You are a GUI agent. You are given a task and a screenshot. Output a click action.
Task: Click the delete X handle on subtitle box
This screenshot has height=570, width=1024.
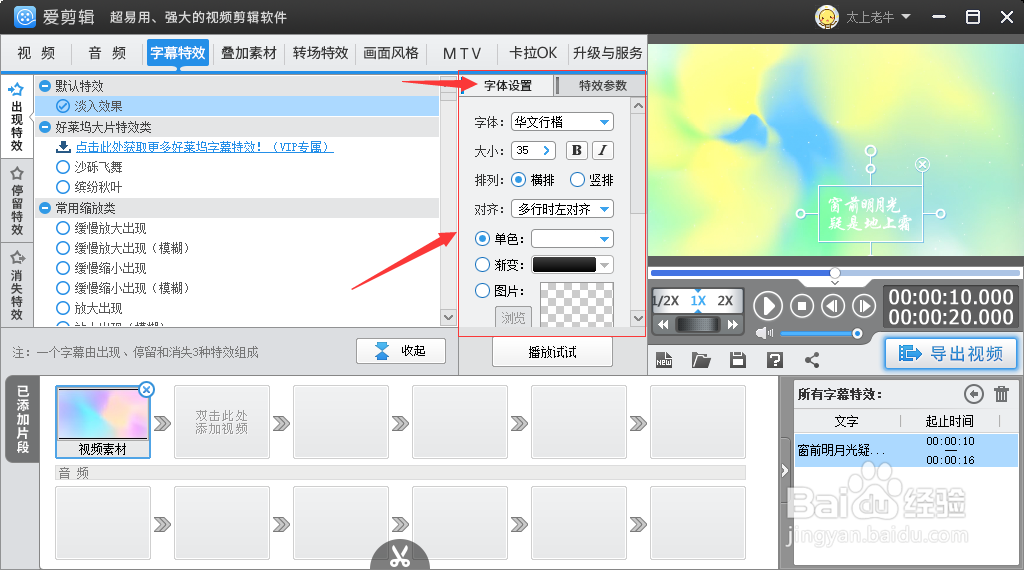(x=922, y=165)
